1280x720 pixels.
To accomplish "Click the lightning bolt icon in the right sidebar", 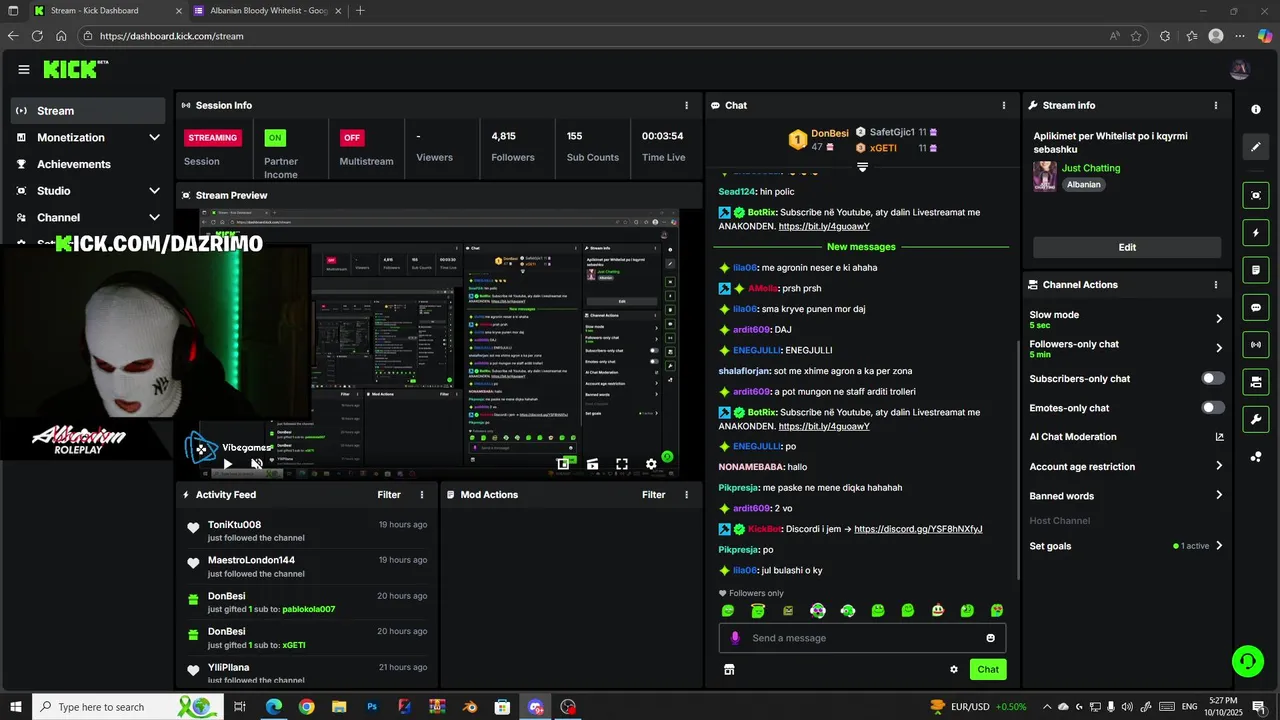I will 1256,233.
